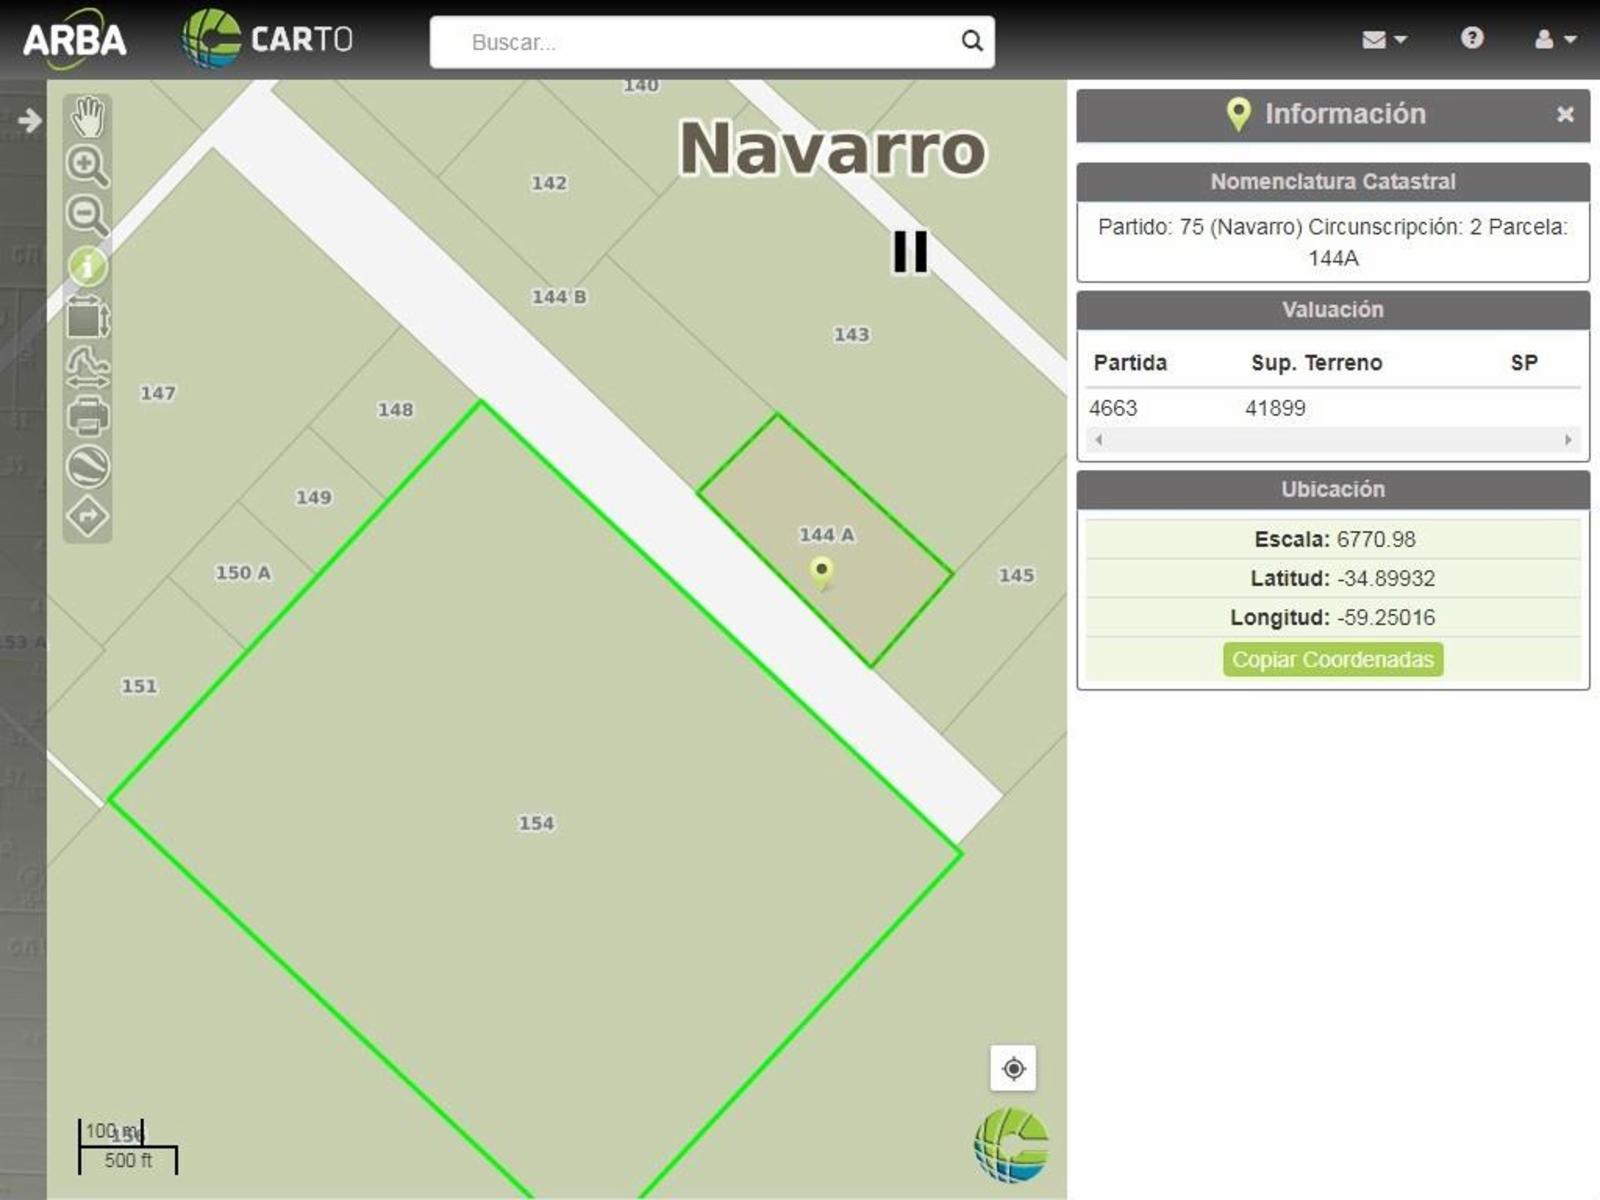Select parcel 145 on the map
The width and height of the screenshot is (1600, 1200).
(1016, 575)
